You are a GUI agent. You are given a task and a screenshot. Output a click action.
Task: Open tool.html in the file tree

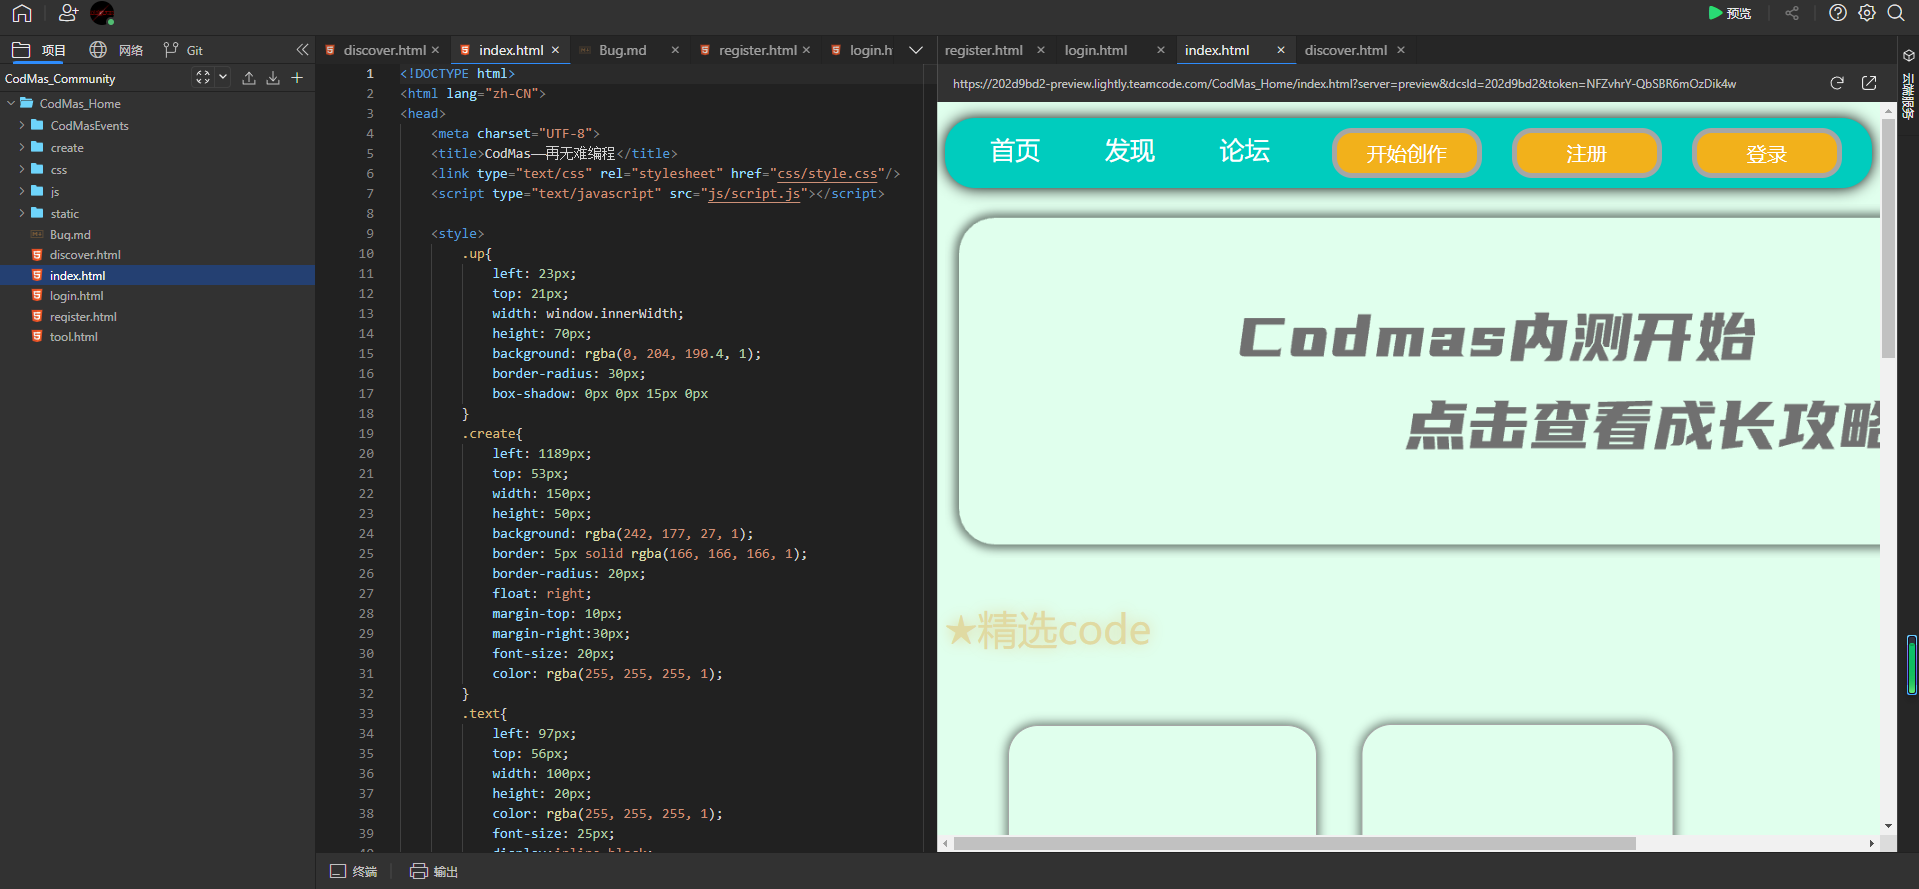(74, 337)
